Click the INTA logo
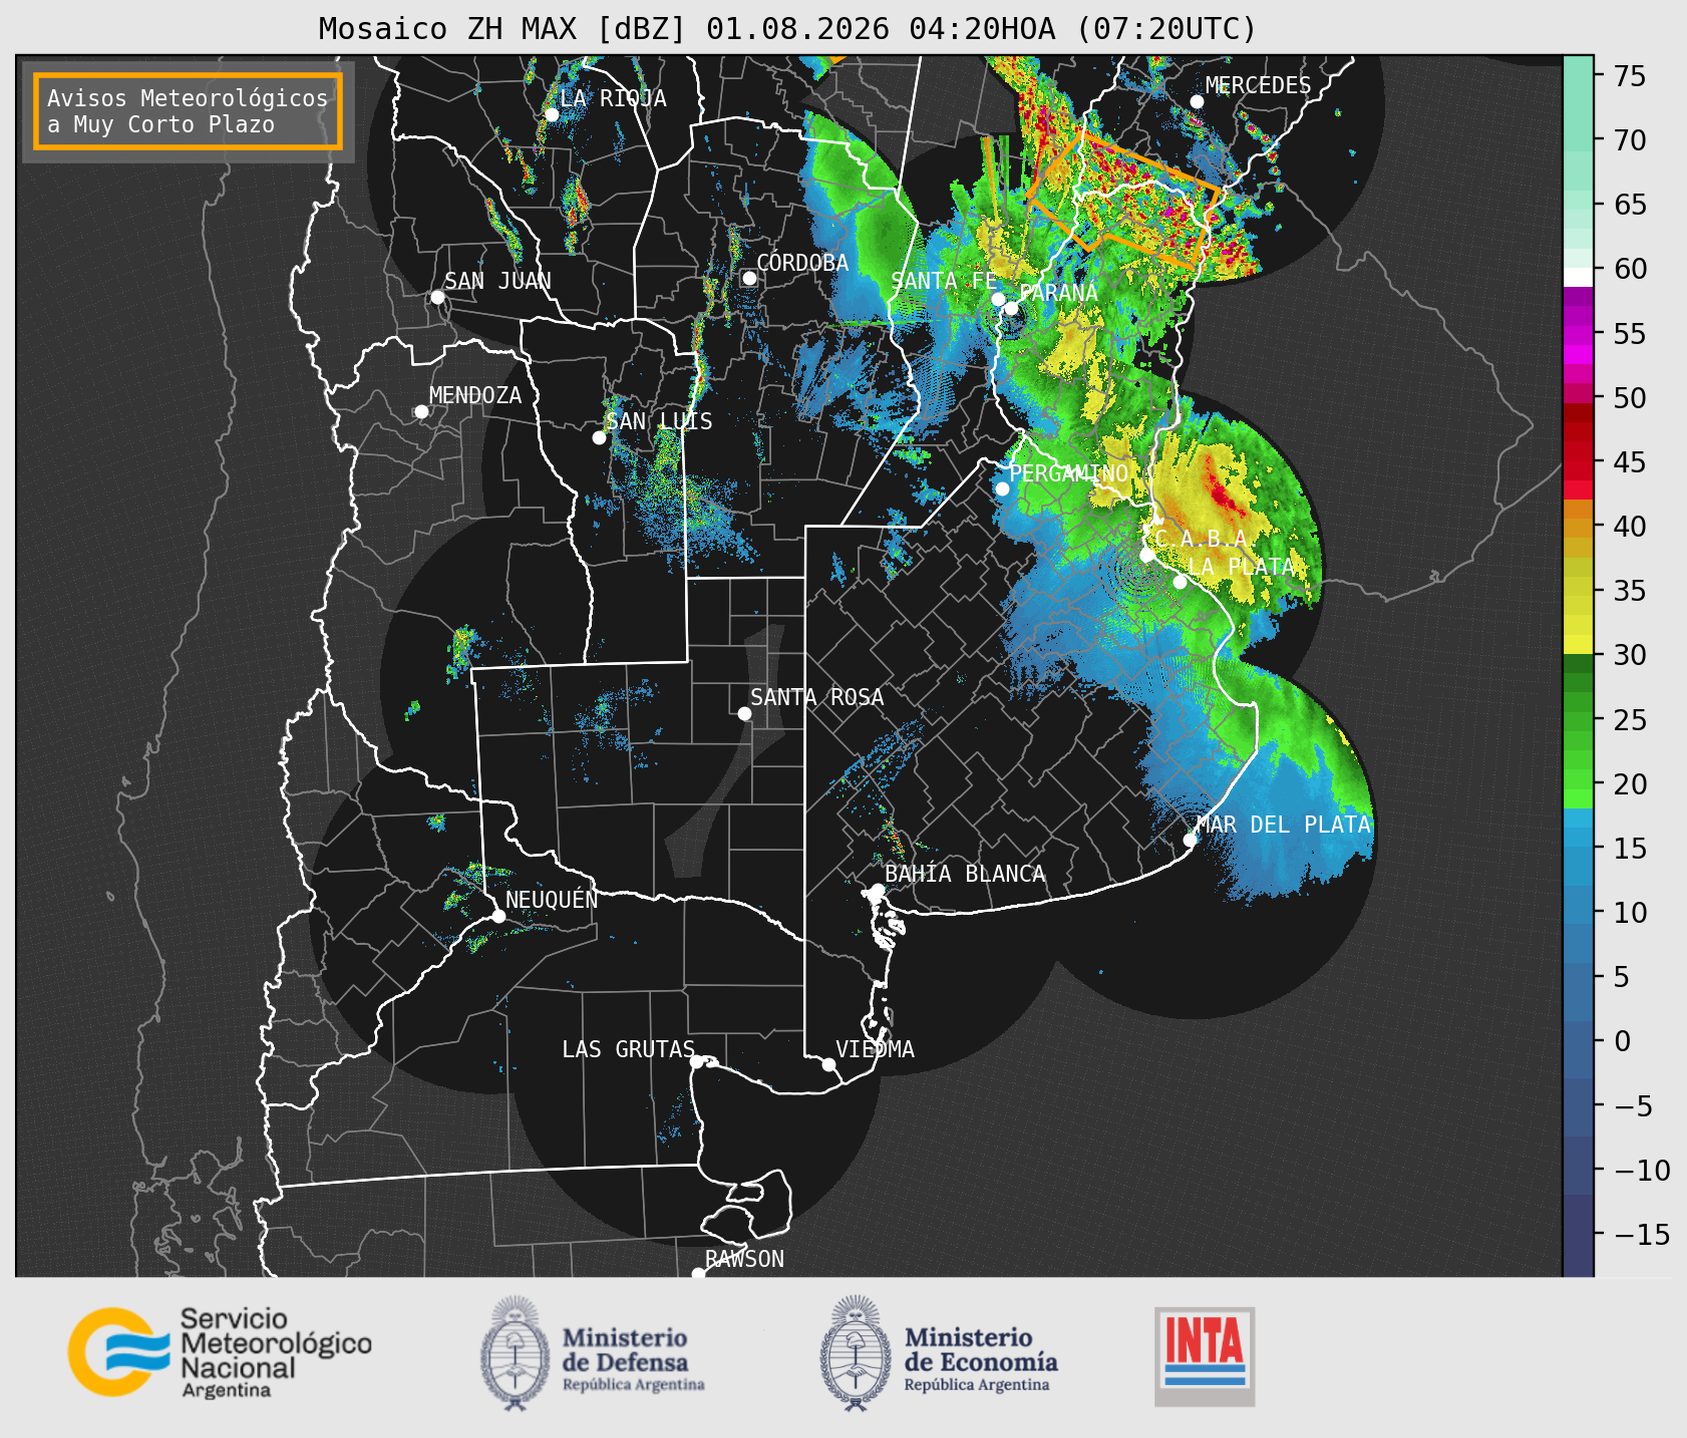Image resolution: width=1687 pixels, height=1438 pixels. point(1204,1356)
